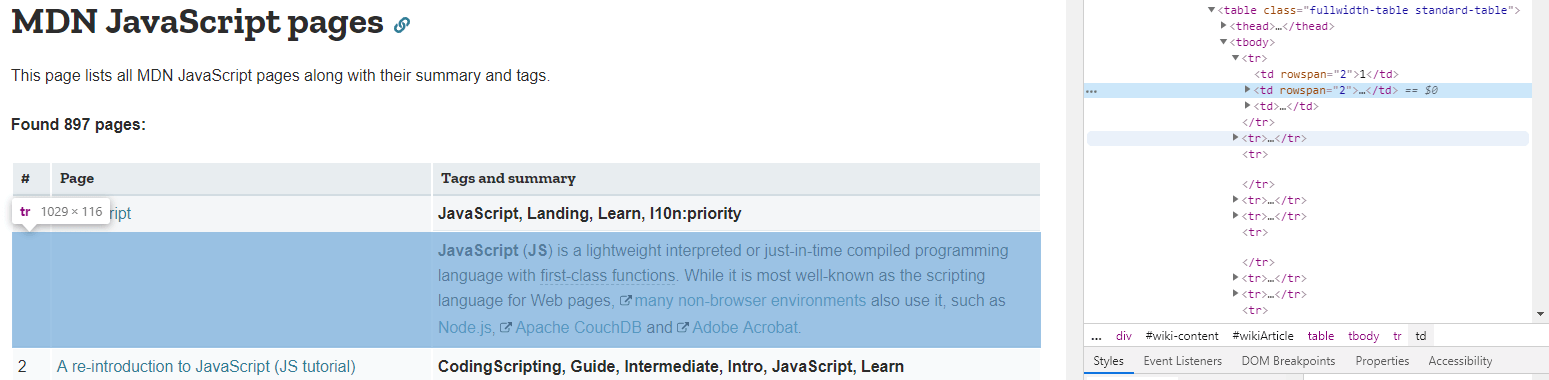The width and height of the screenshot is (1549, 380).
Task: Select the Properties tab in DevTools
Action: [x=1382, y=361]
